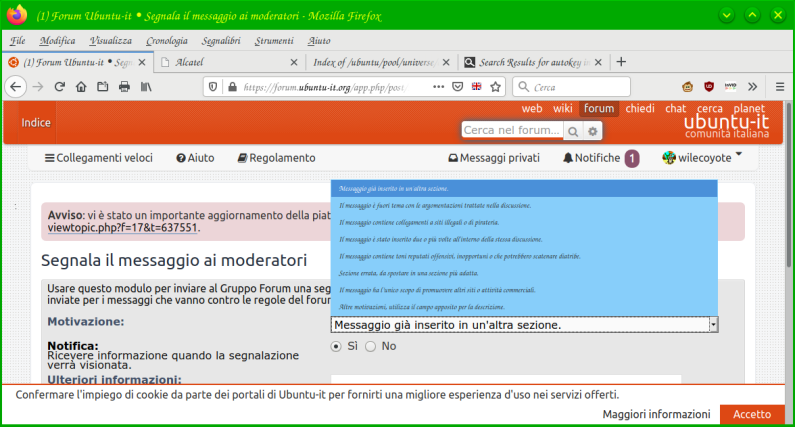The width and height of the screenshot is (795, 427).
Task: Click the tracking protection shield in the address bar
Action: (213, 87)
